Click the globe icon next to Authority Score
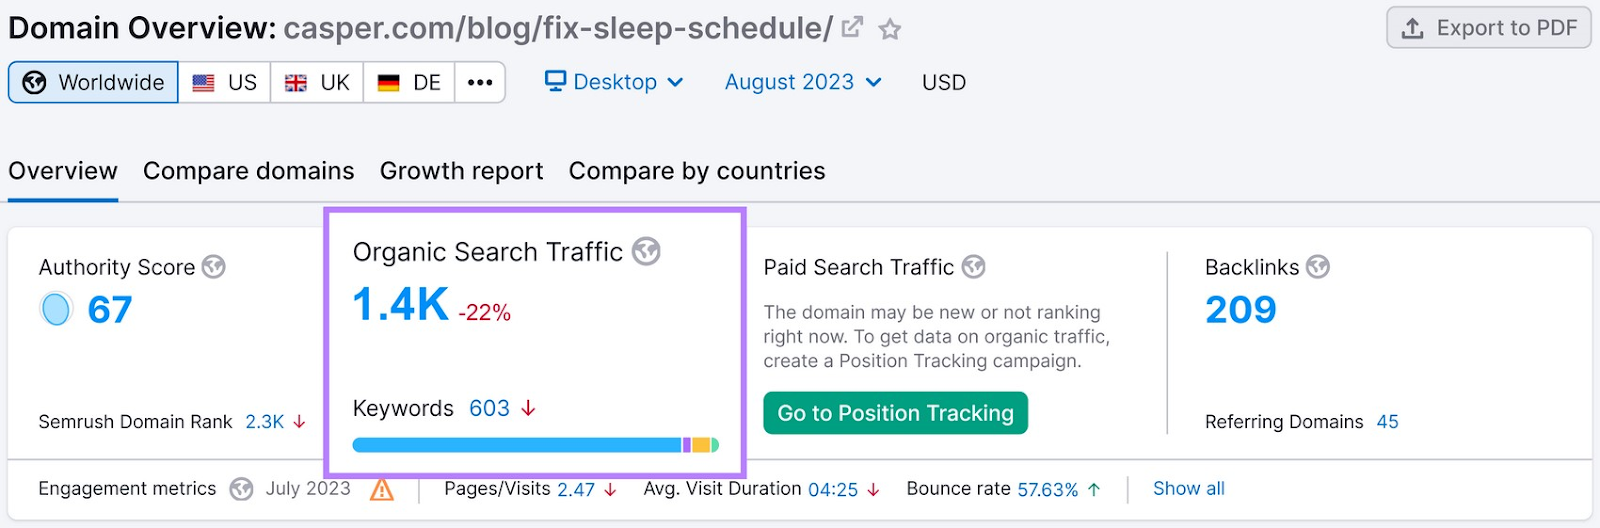The width and height of the screenshot is (1600, 528). coord(213,267)
